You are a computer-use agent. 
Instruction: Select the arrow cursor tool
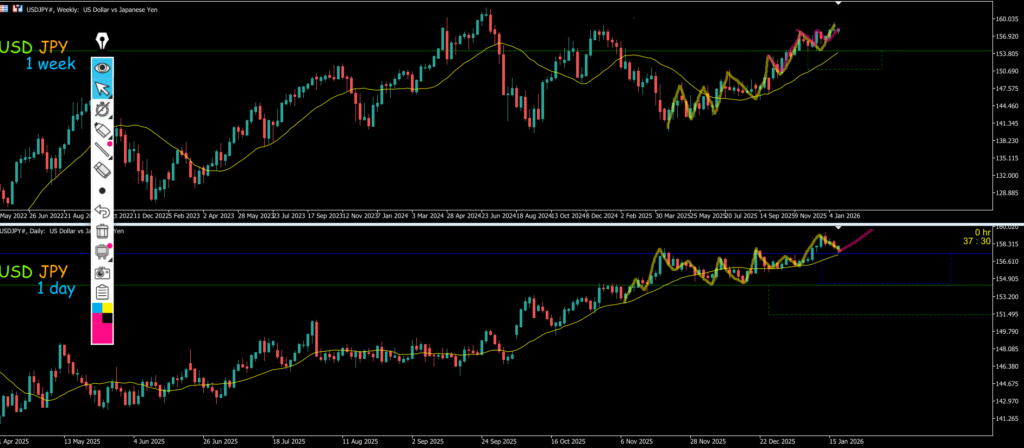coord(102,88)
